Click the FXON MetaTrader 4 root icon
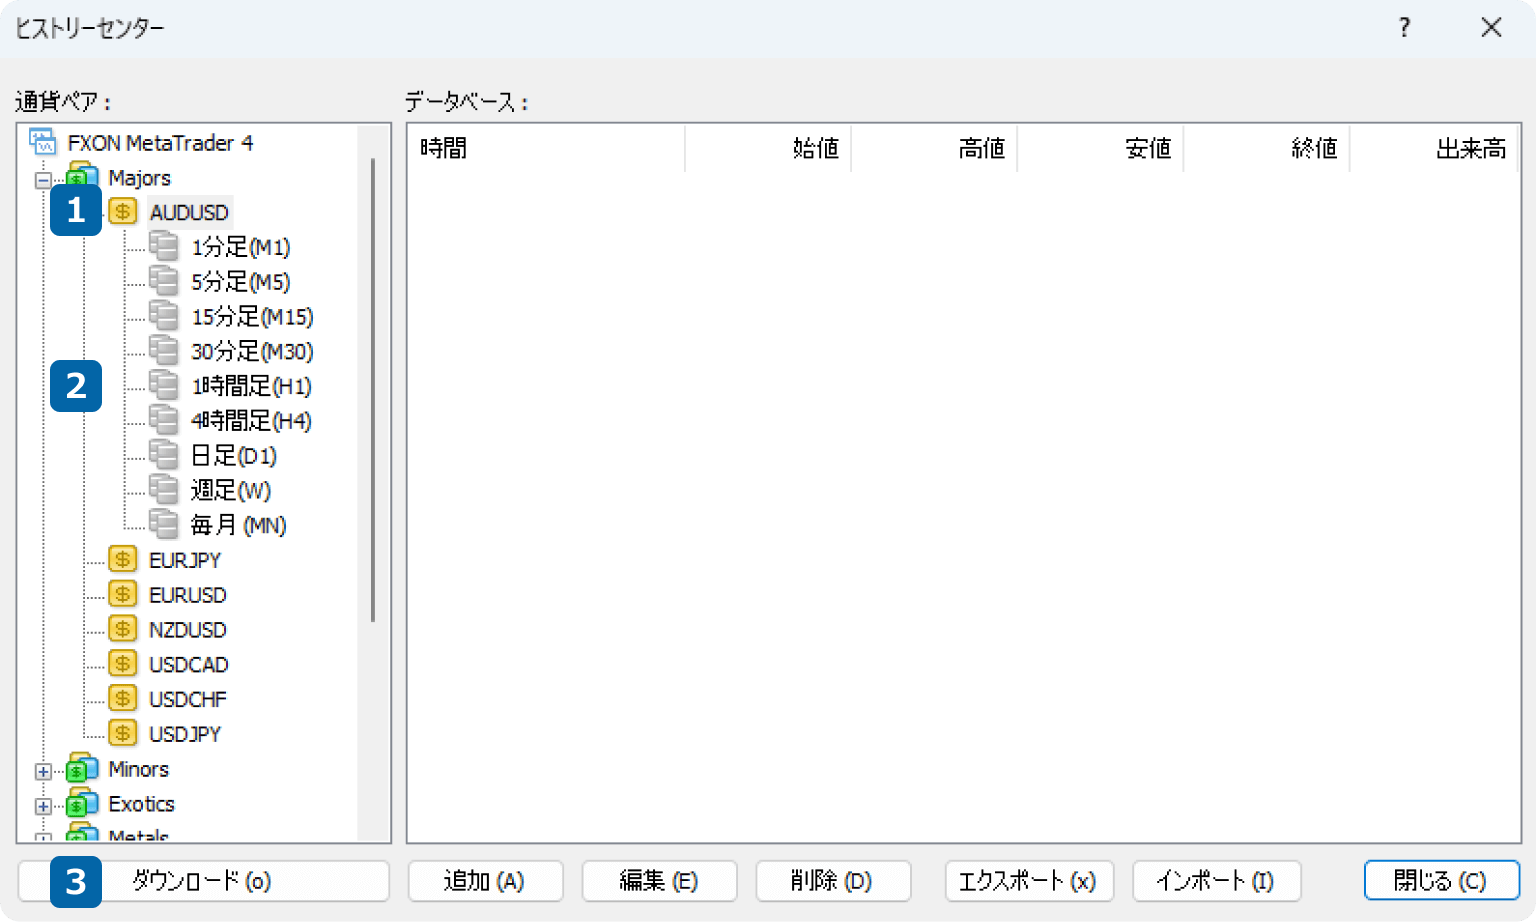1536x922 pixels. coord(43,143)
